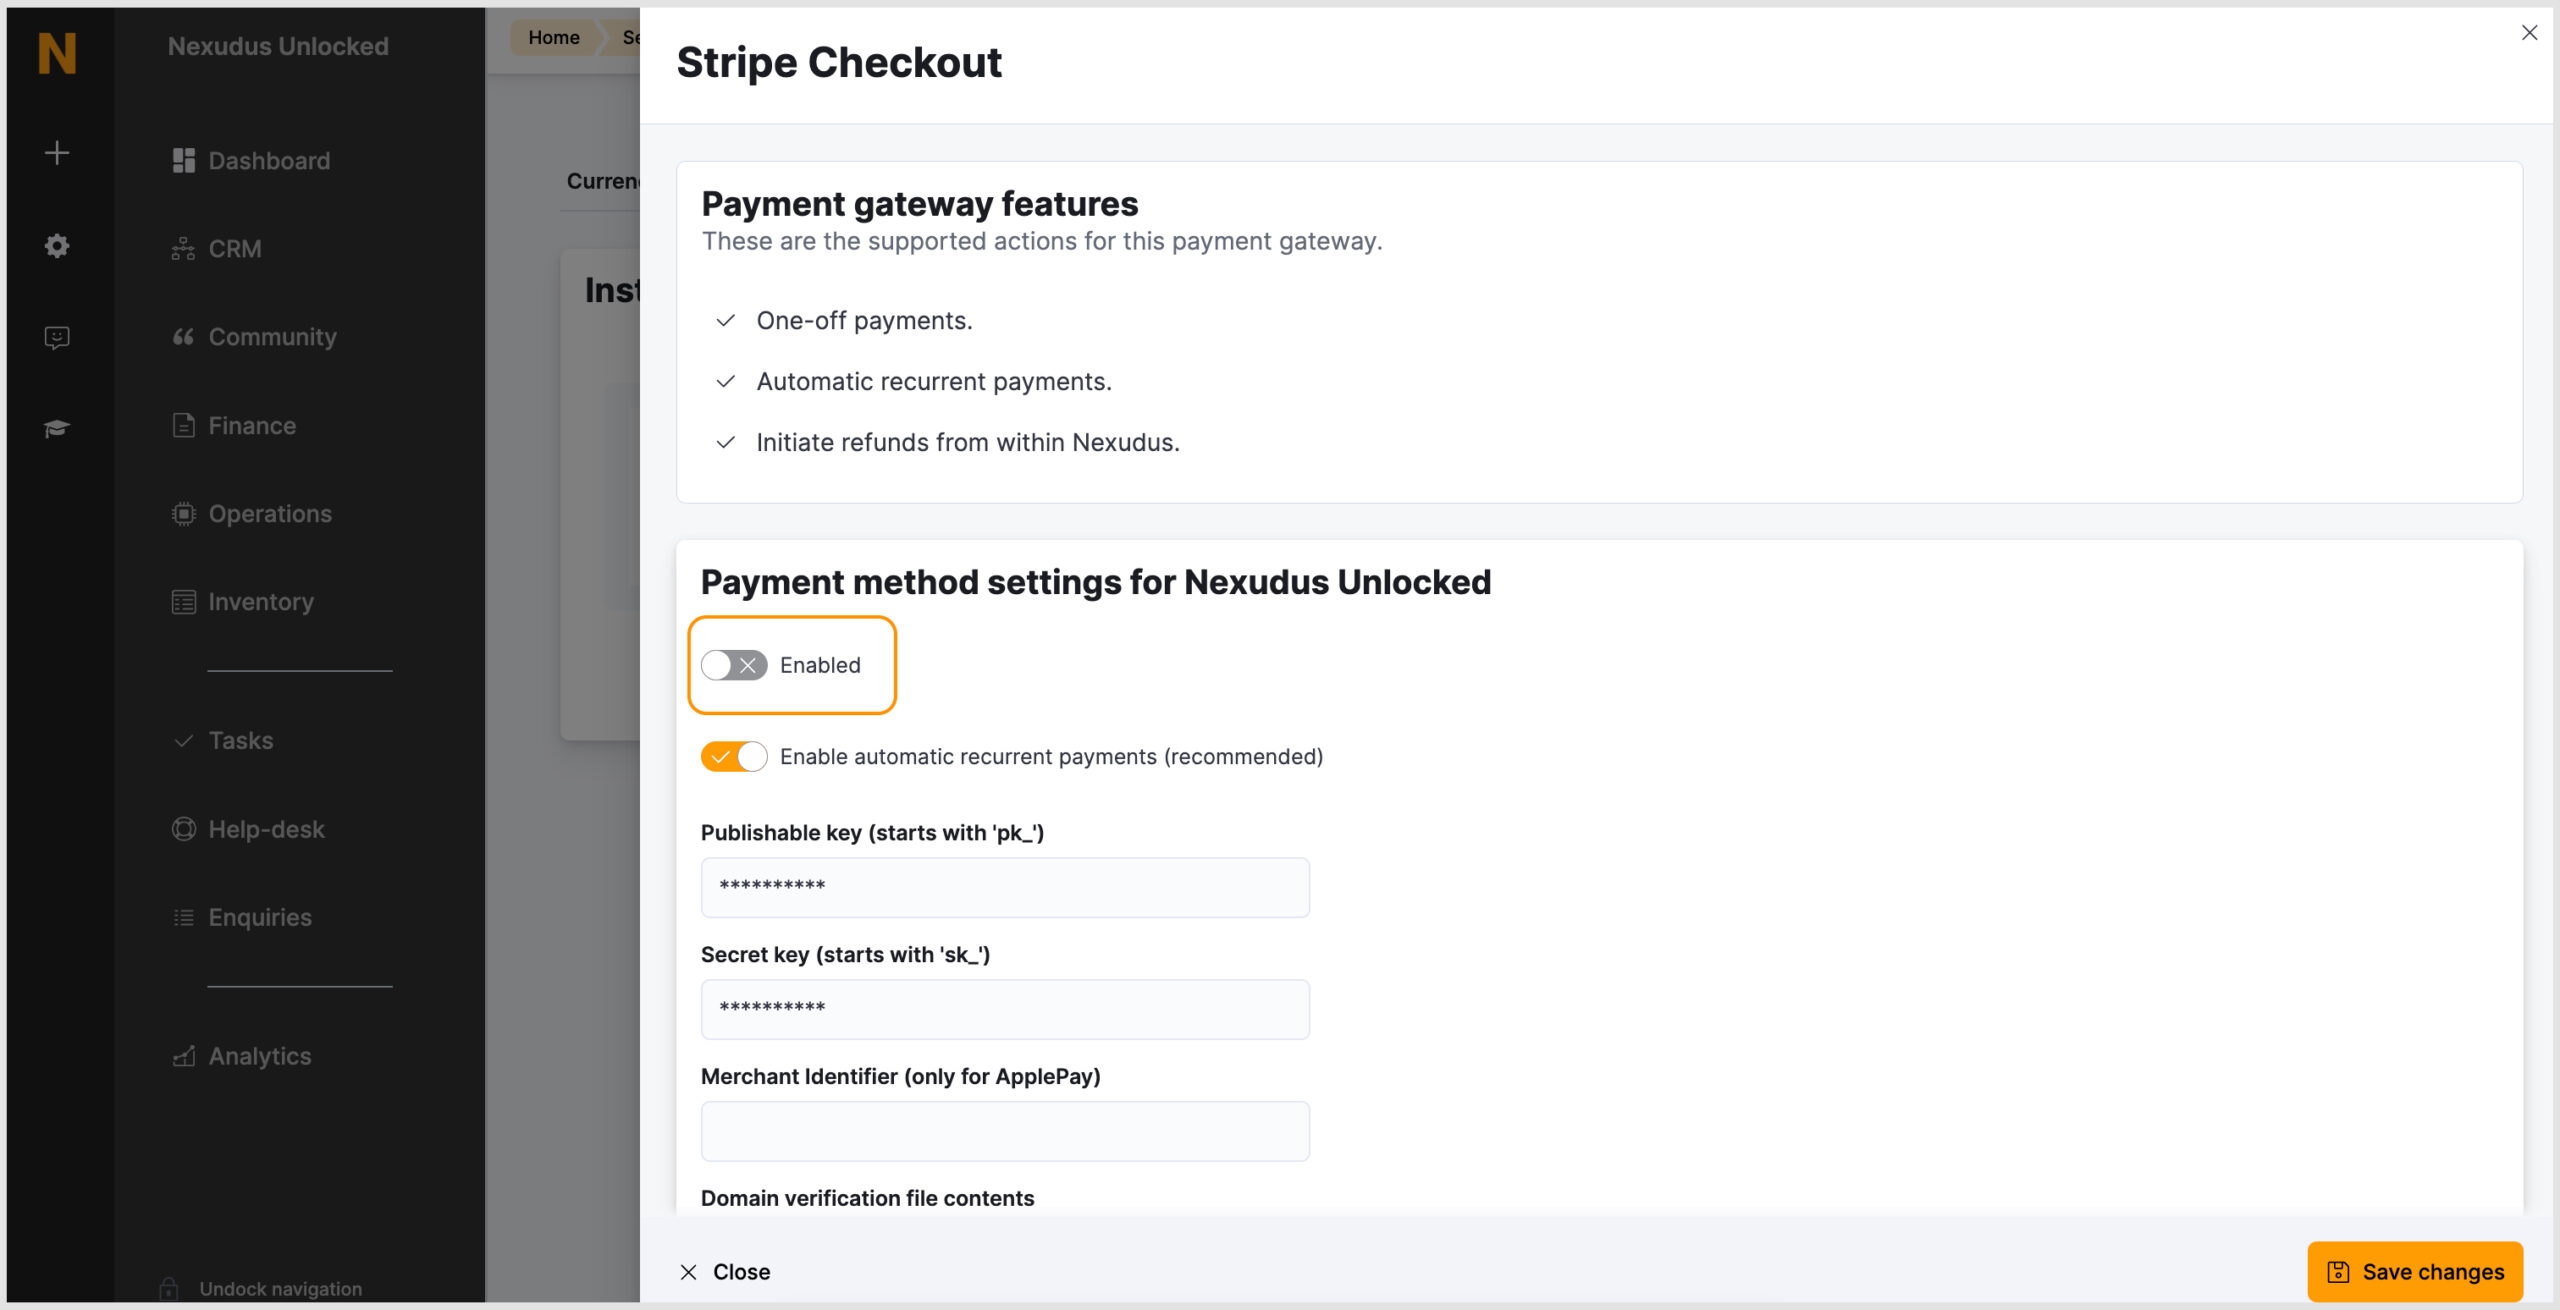Image resolution: width=2560 pixels, height=1310 pixels.
Task: Select the graduation cap icon
Action: (55, 427)
